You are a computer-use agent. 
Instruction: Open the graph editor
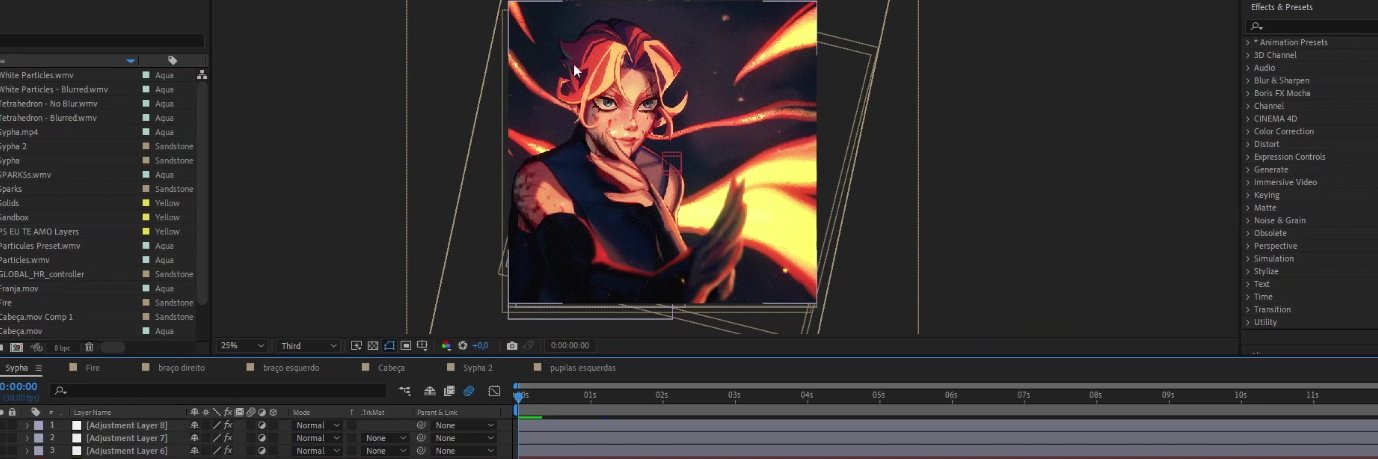coord(494,391)
